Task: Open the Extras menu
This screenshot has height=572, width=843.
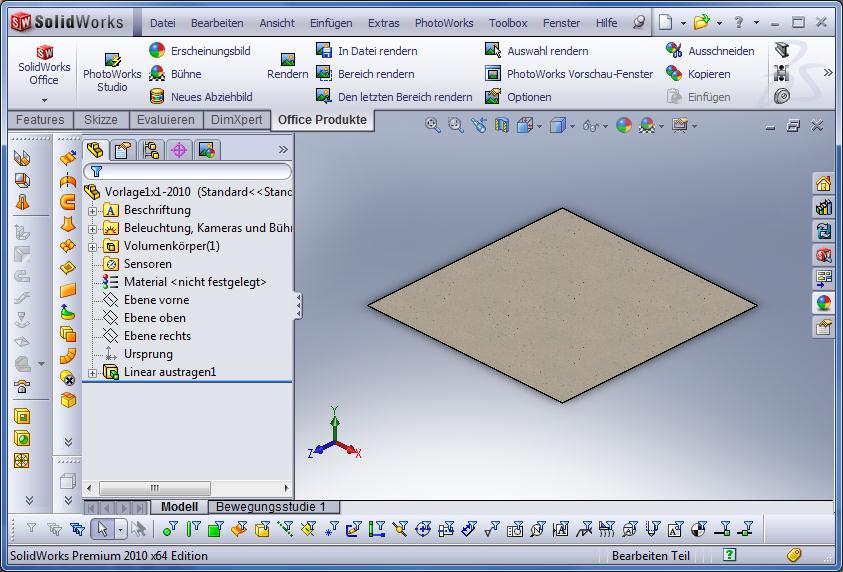Action: click(383, 23)
